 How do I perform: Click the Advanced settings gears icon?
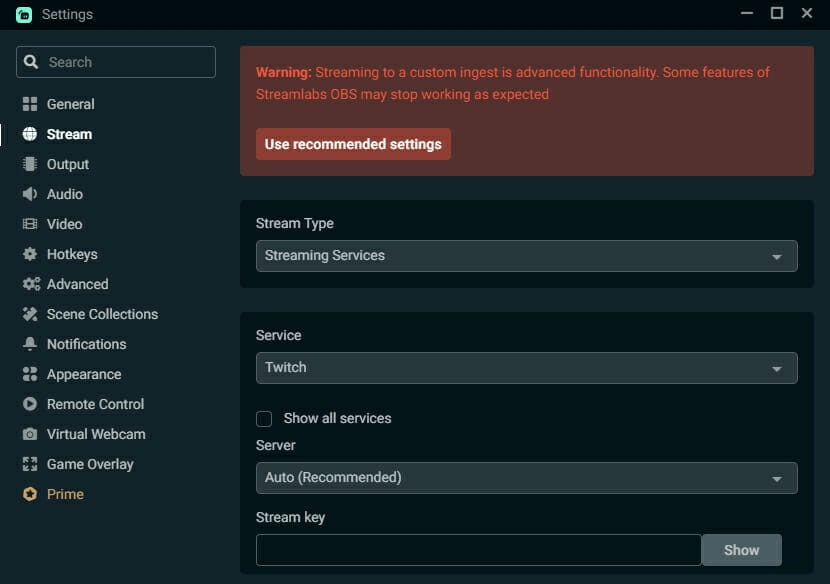tap(29, 284)
